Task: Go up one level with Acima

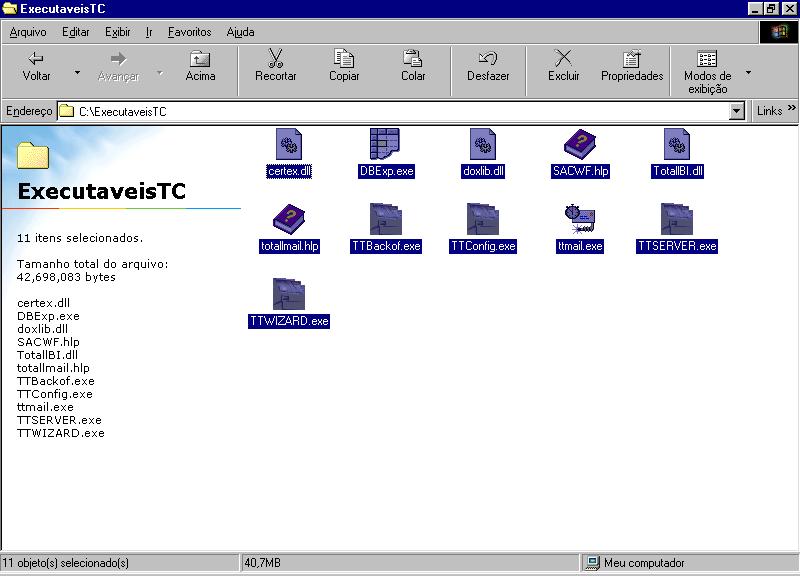Action: click(x=200, y=67)
